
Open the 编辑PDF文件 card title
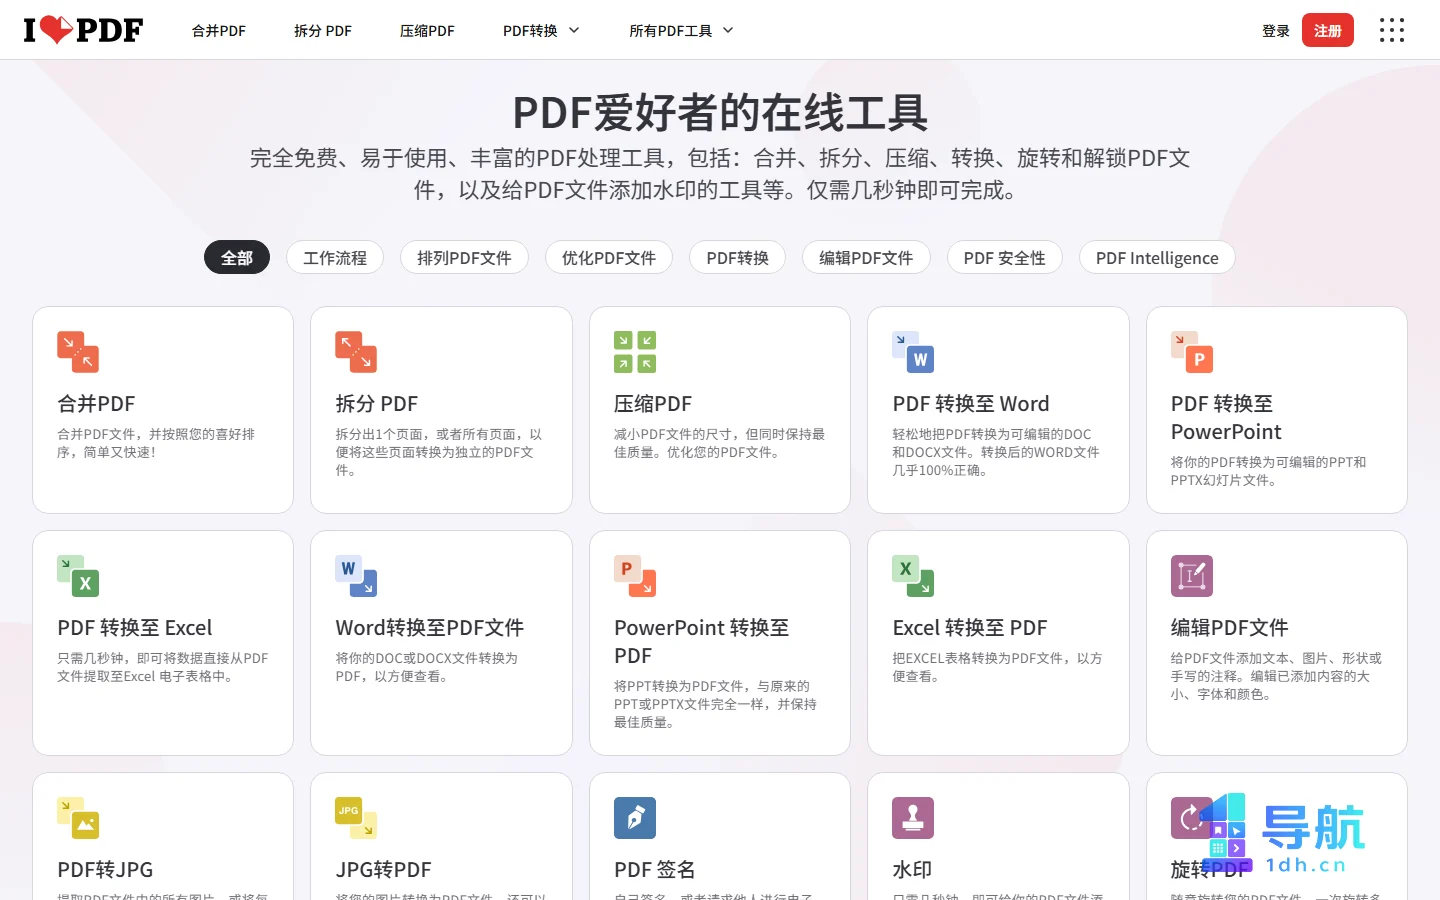coord(1230,628)
